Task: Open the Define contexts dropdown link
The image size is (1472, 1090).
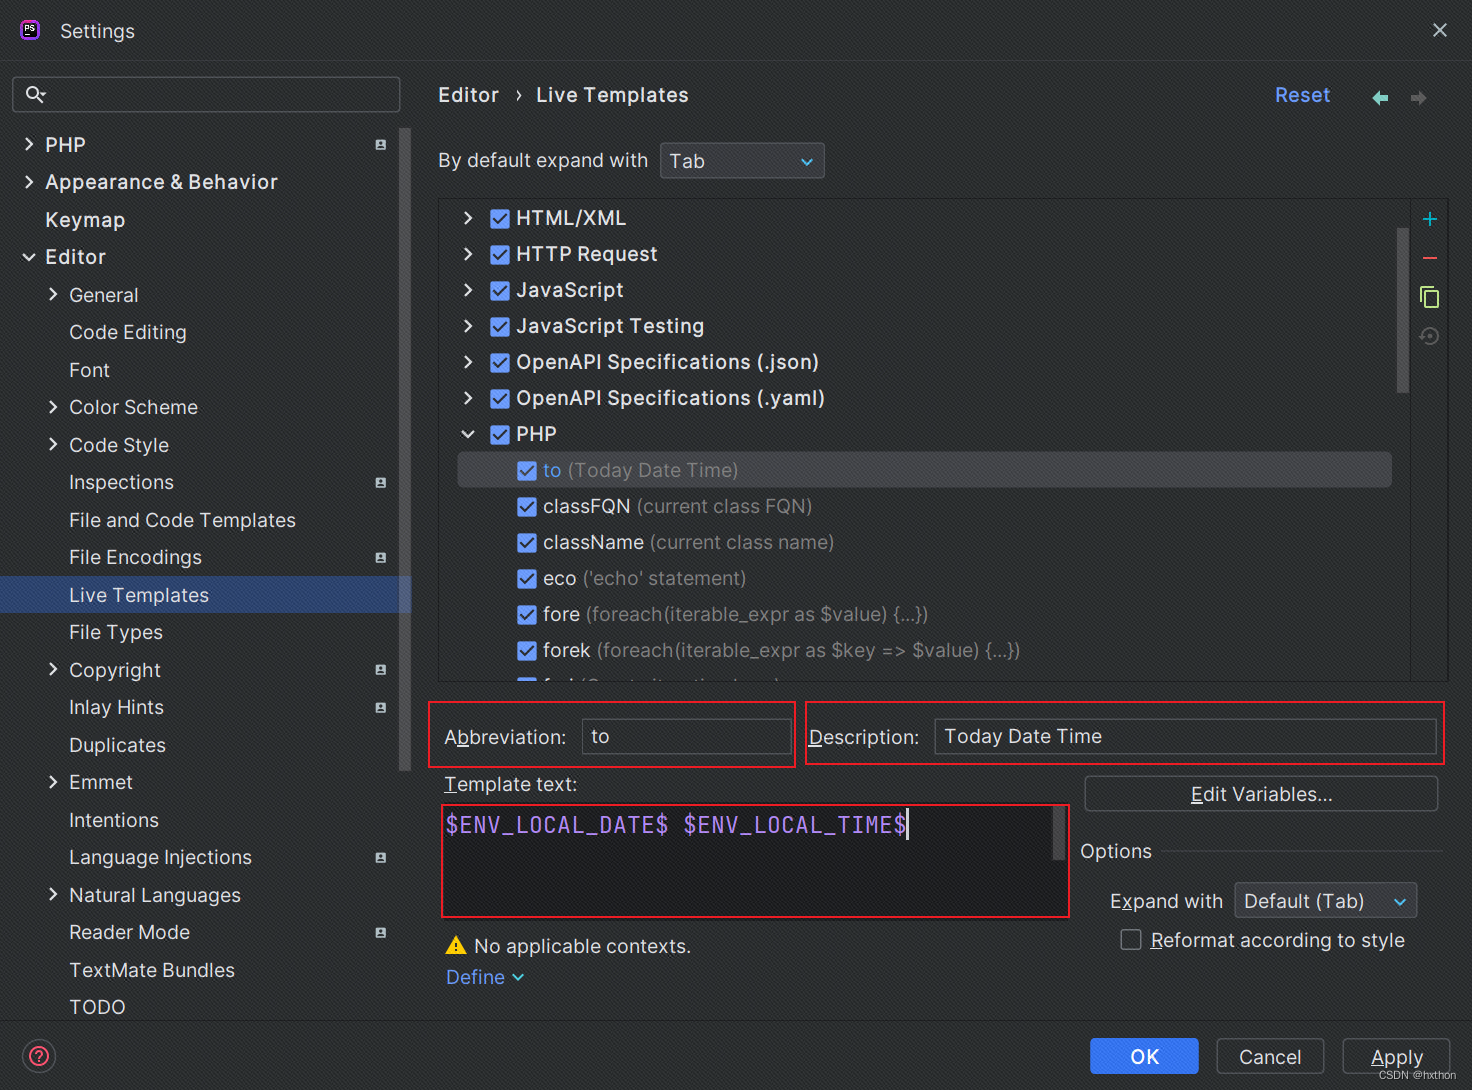Action: pos(485,977)
